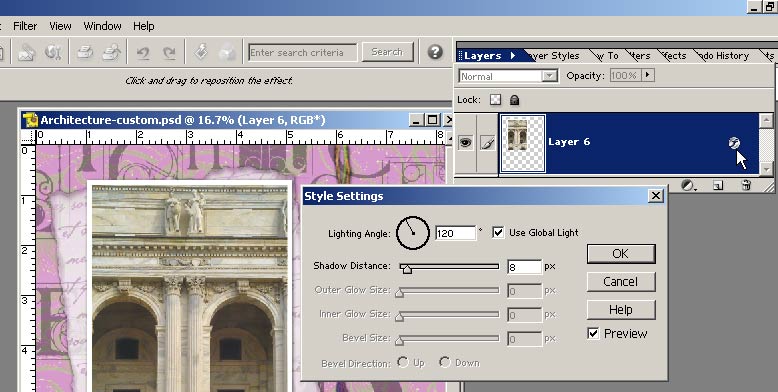Click the Search button
Image resolution: width=778 pixels, height=392 pixels.
pos(387,52)
